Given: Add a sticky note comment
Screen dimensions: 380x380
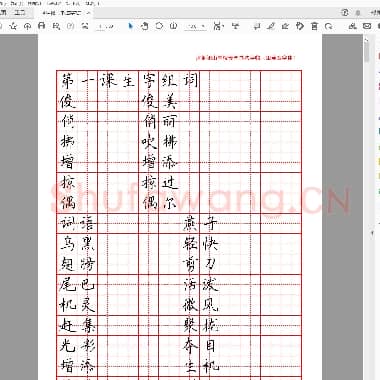Looking at the screenshot, I should [257, 26].
